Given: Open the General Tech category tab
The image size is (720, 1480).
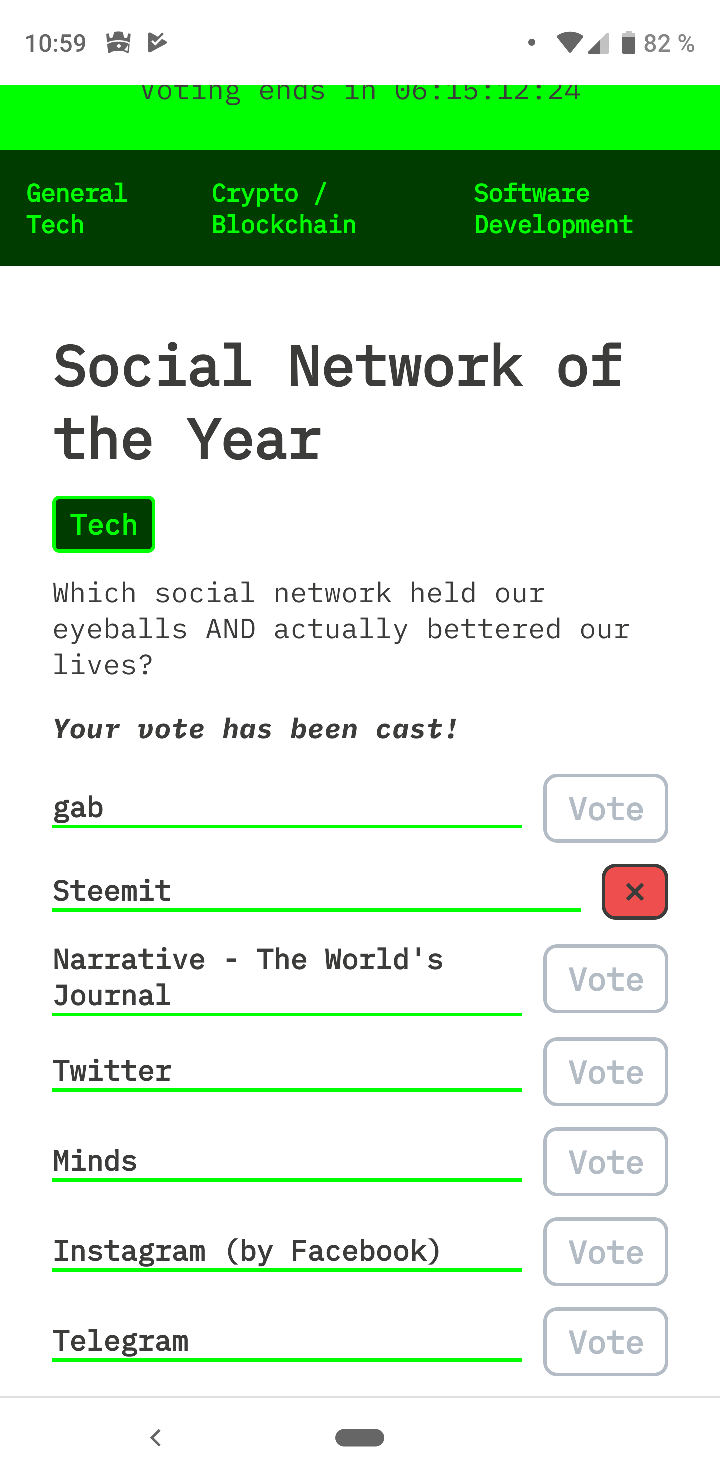Looking at the screenshot, I should pos(76,208).
